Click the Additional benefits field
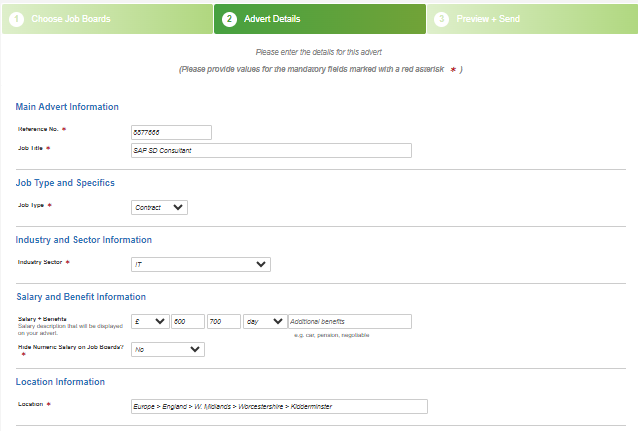 [350, 321]
